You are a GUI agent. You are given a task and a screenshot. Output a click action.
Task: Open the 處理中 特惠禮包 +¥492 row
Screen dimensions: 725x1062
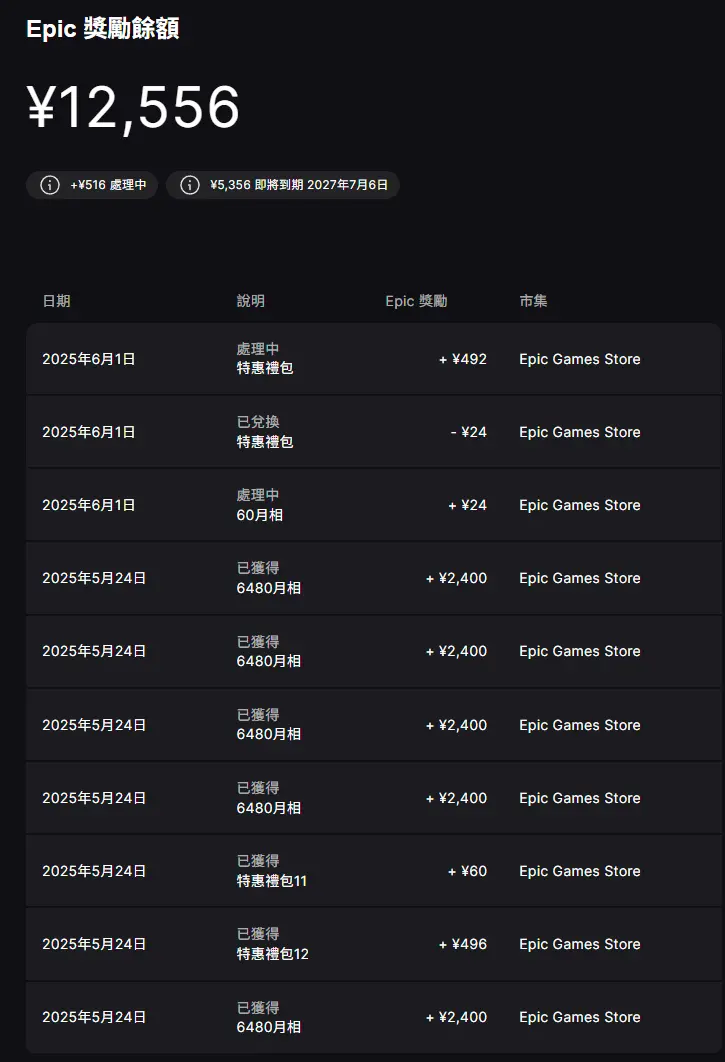pyautogui.click(x=373, y=359)
